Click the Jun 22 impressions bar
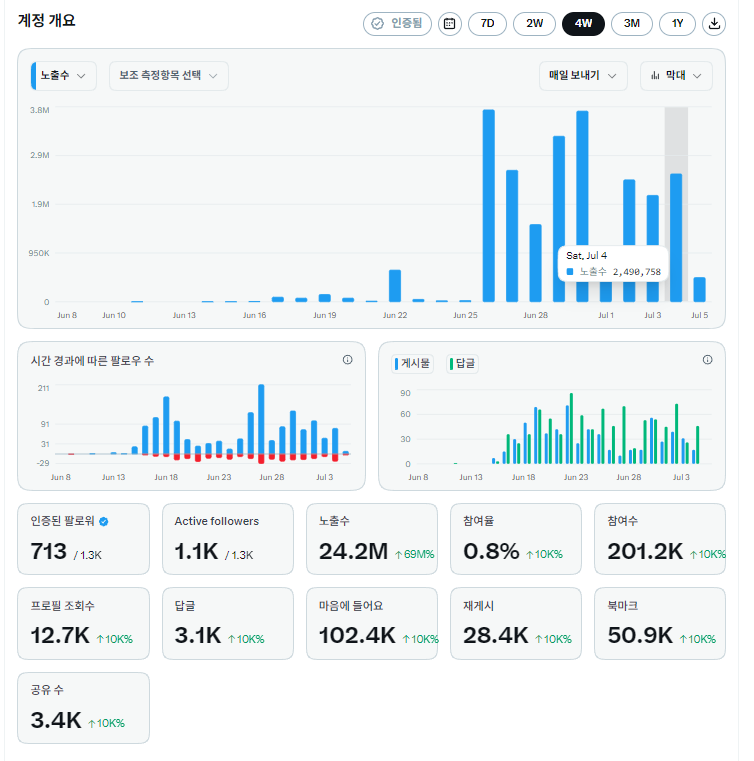Viewport: 754px width, 761px height. [395, 286]
